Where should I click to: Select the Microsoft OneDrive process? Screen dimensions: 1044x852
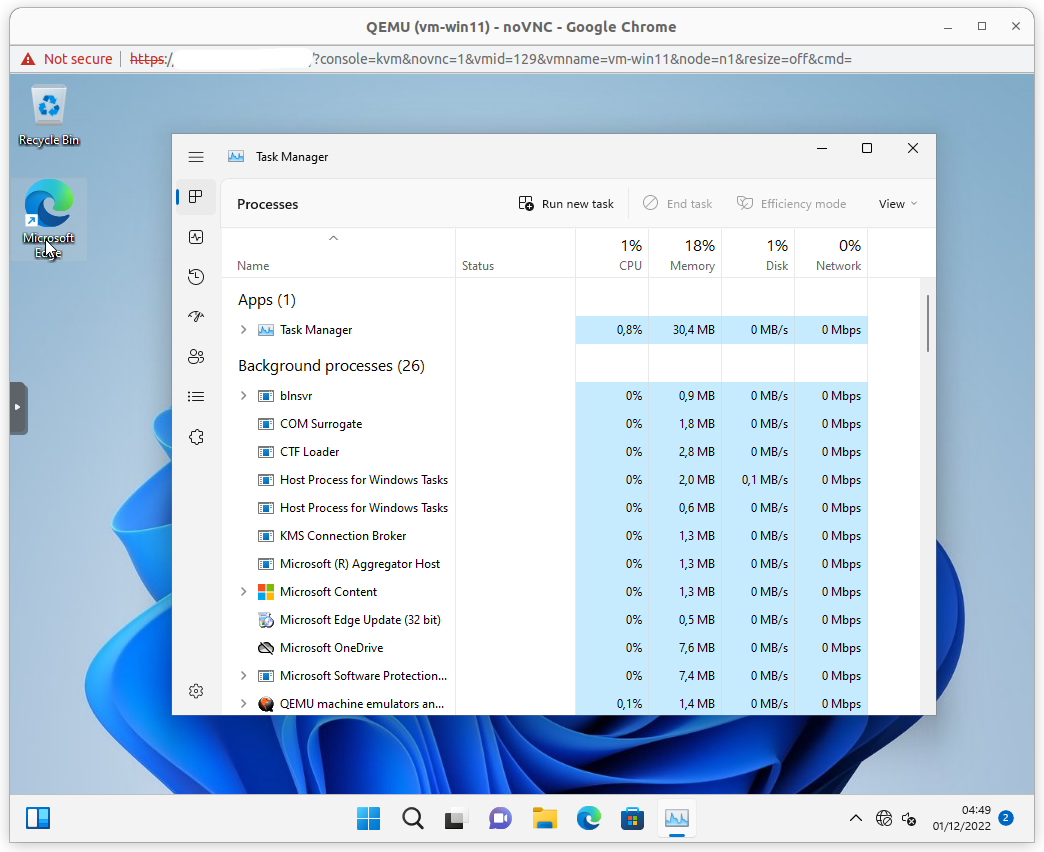pyautogui.click(x=545, y=648)
